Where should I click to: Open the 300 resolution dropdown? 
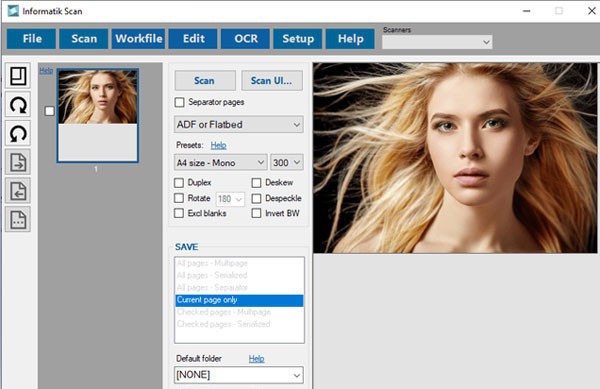[x=287, y=163]
